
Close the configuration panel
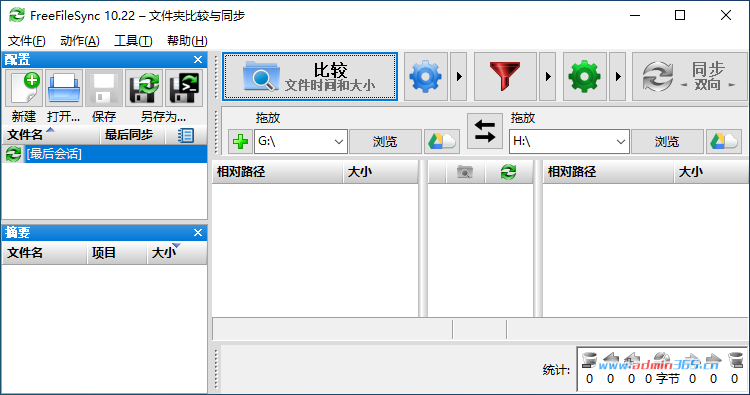tap(198, 60)
